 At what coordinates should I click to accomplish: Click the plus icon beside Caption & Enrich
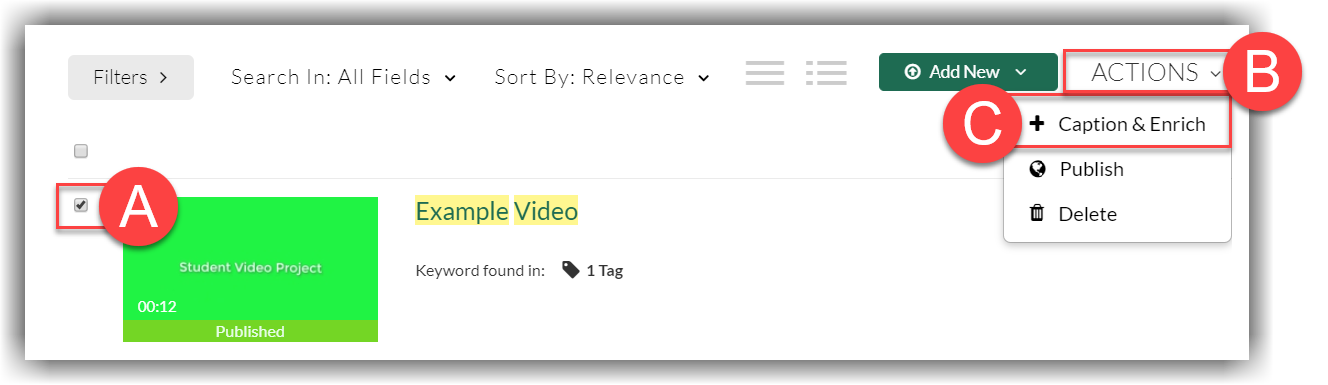click(x=1037, y=124)
